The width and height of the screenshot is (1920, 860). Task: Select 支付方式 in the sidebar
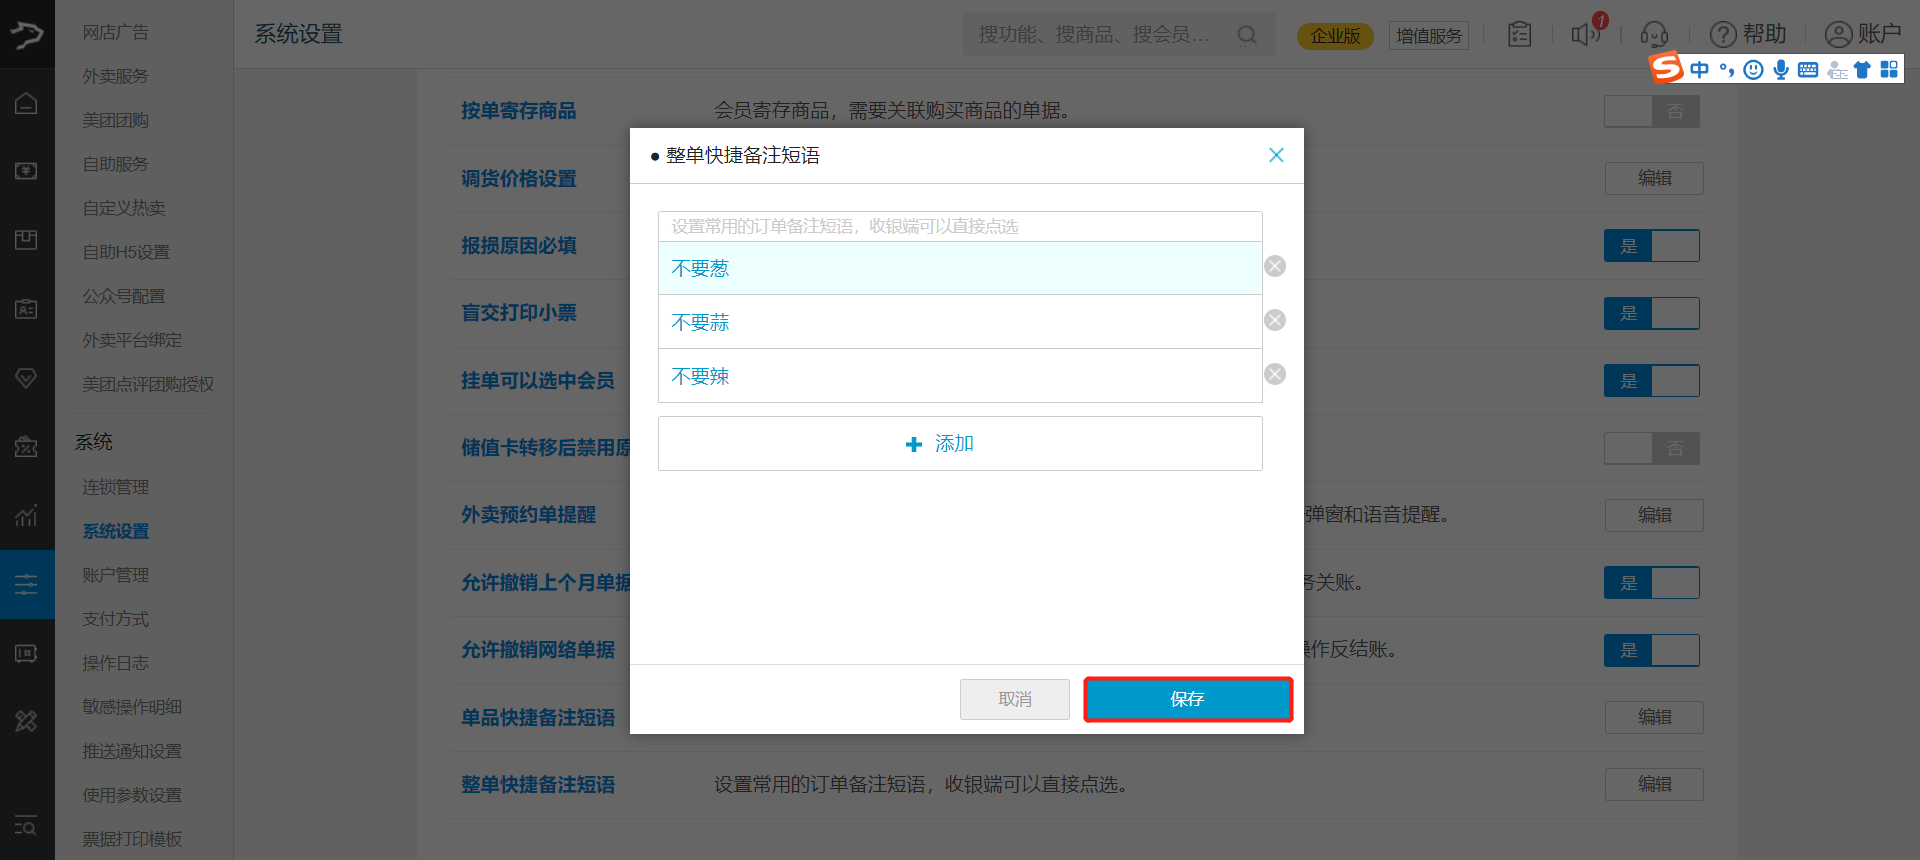[x=115, y=619]
